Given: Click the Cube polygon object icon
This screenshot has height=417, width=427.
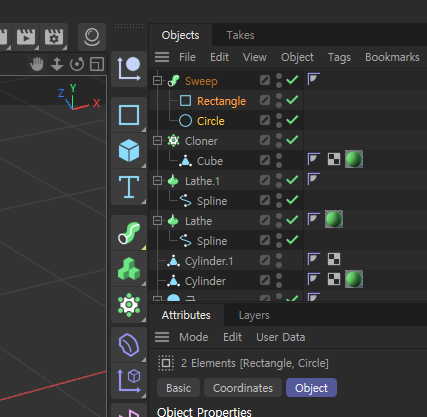Looking at the screenshot, I should coord(185,161).
